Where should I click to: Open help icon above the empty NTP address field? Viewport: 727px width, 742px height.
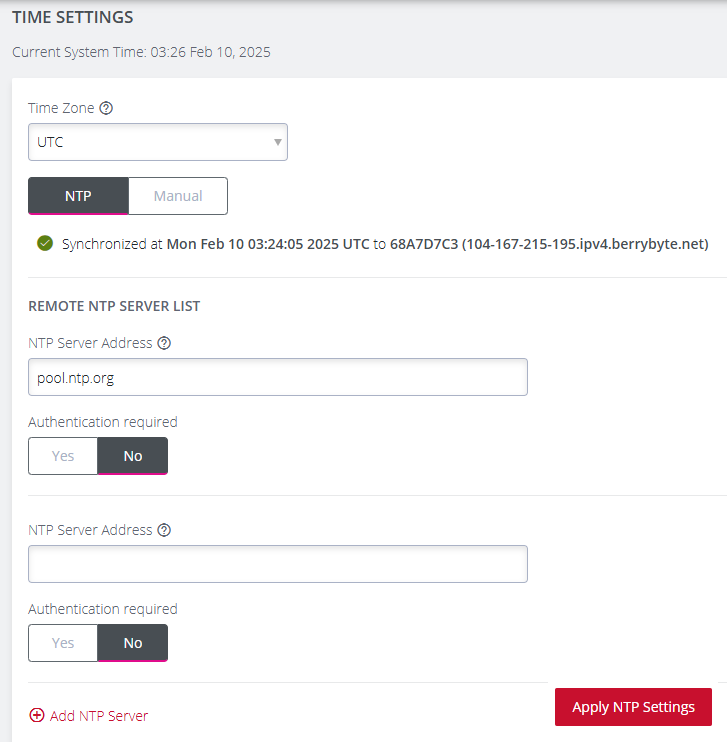(x=165, y=530)
